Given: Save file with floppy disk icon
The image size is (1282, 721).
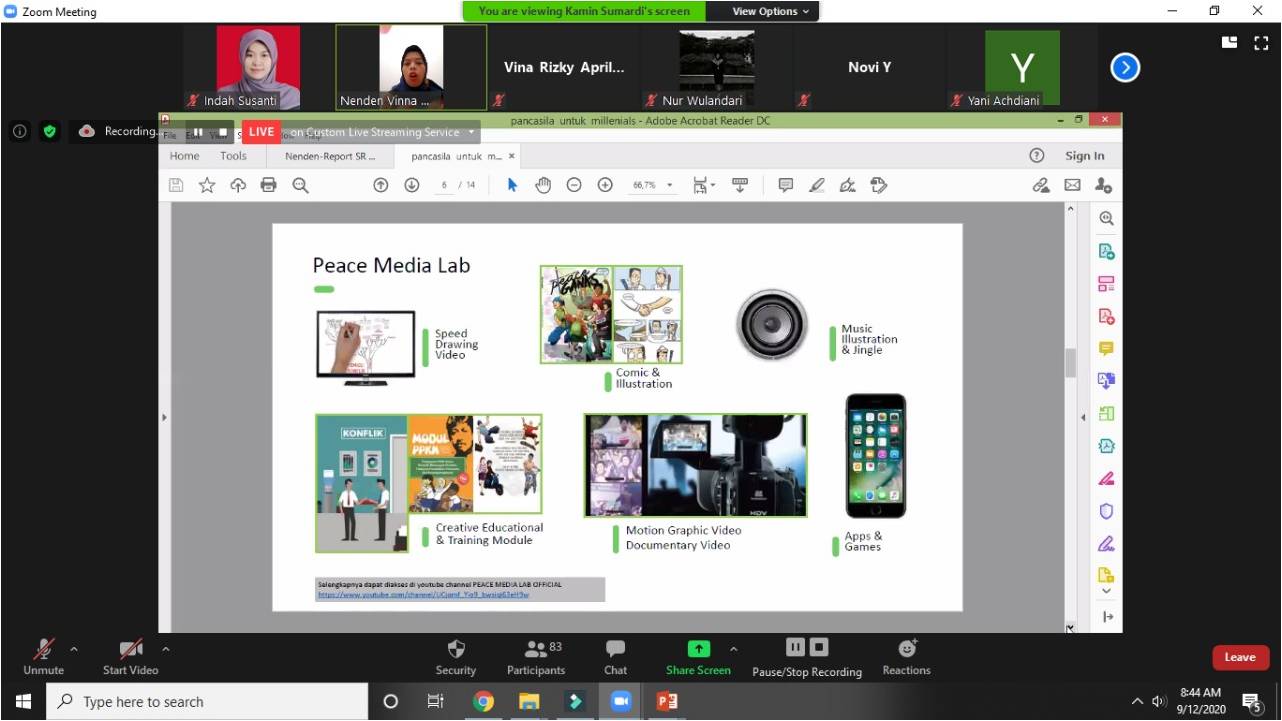Looking at the screenshot, I should click(x=176, y=185).
